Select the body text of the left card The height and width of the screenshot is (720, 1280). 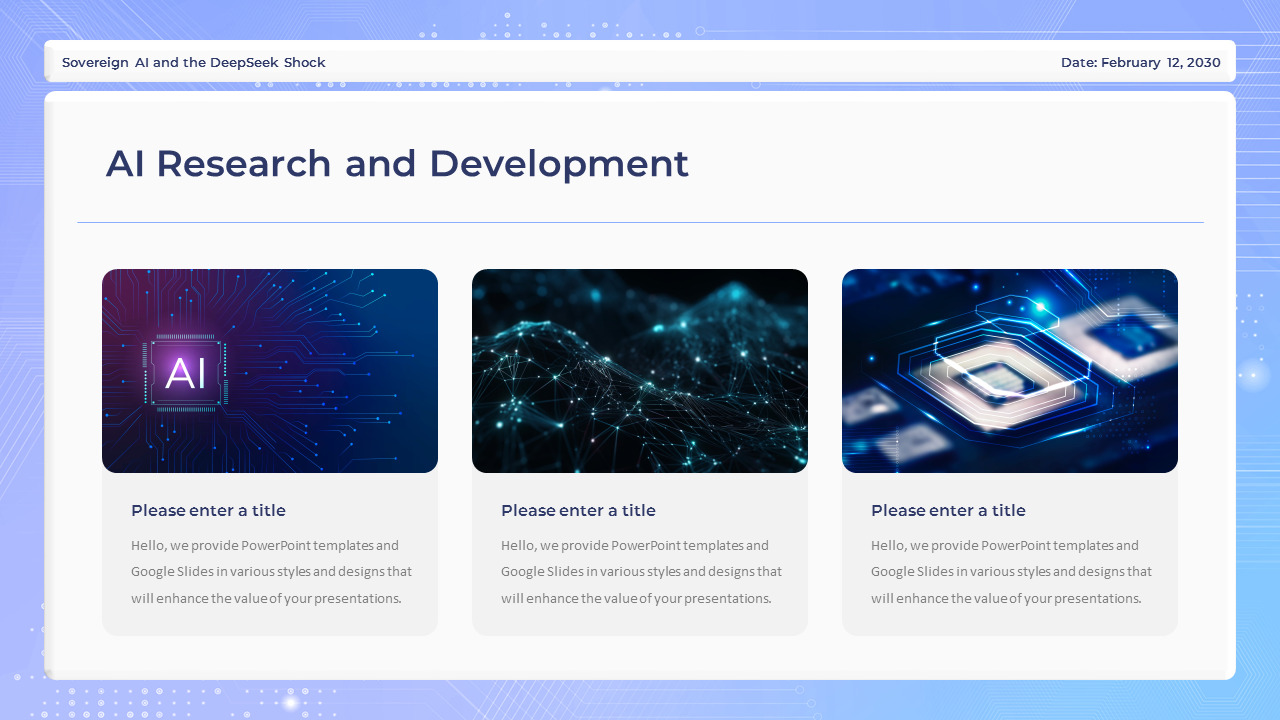tap(270, 571)
